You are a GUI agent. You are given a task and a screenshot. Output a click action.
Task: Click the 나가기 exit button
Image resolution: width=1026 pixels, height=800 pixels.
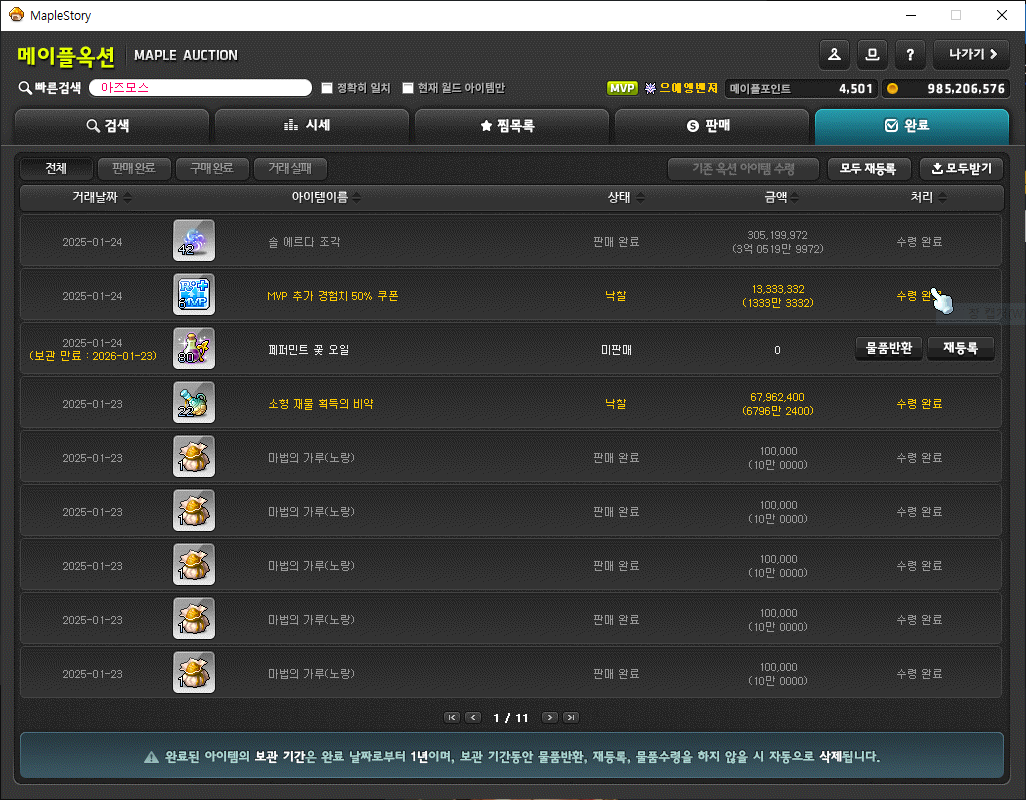971,54
